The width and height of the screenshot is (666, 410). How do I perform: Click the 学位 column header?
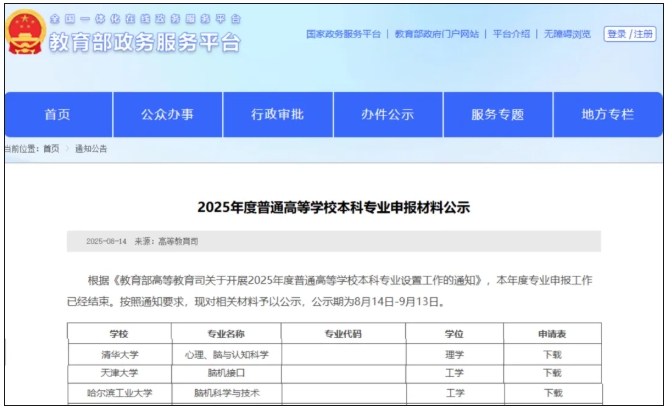click(454, 334)
